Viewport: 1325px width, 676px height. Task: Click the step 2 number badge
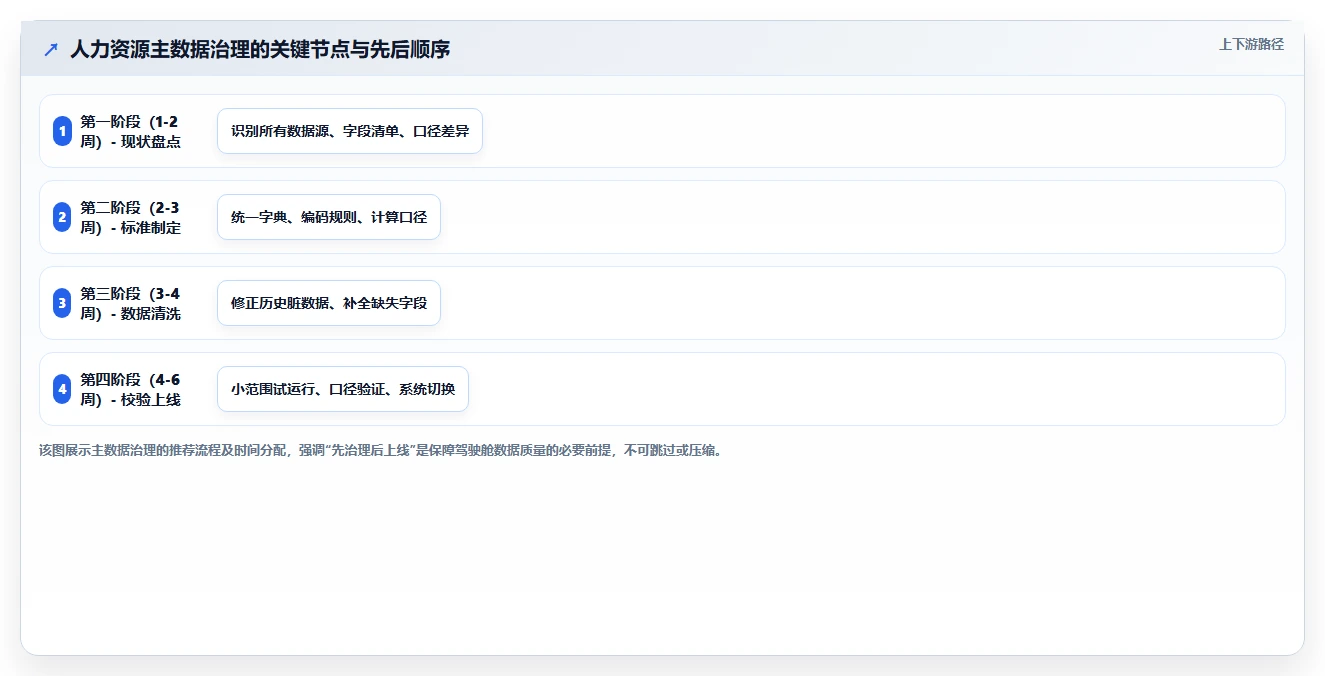(x=62, y=217)
